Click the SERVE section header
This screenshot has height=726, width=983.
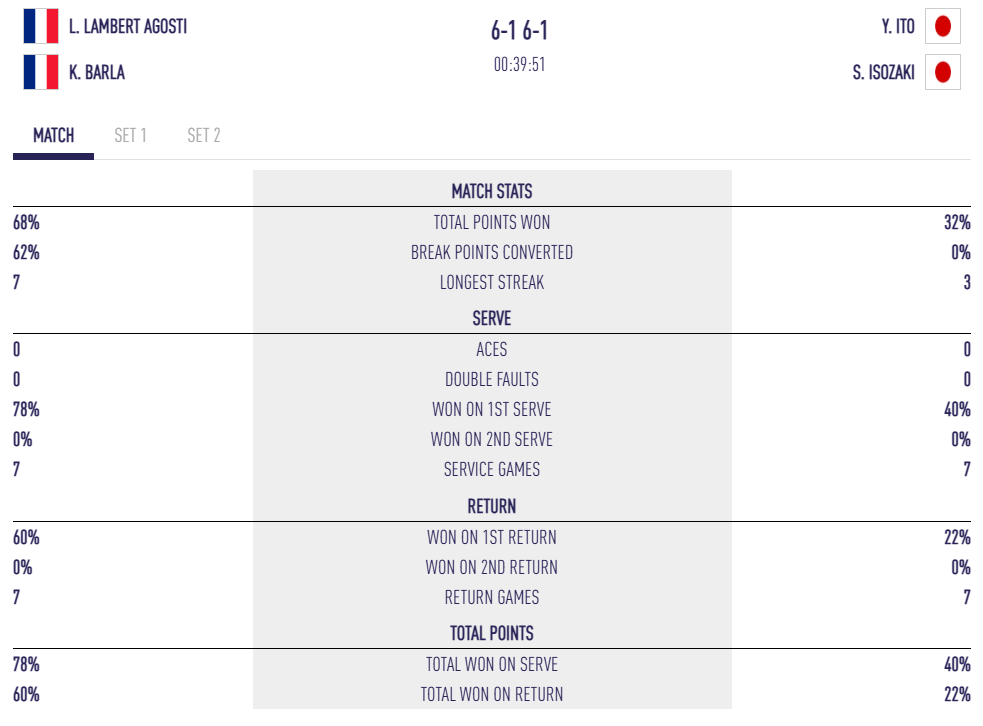[492, 319]
